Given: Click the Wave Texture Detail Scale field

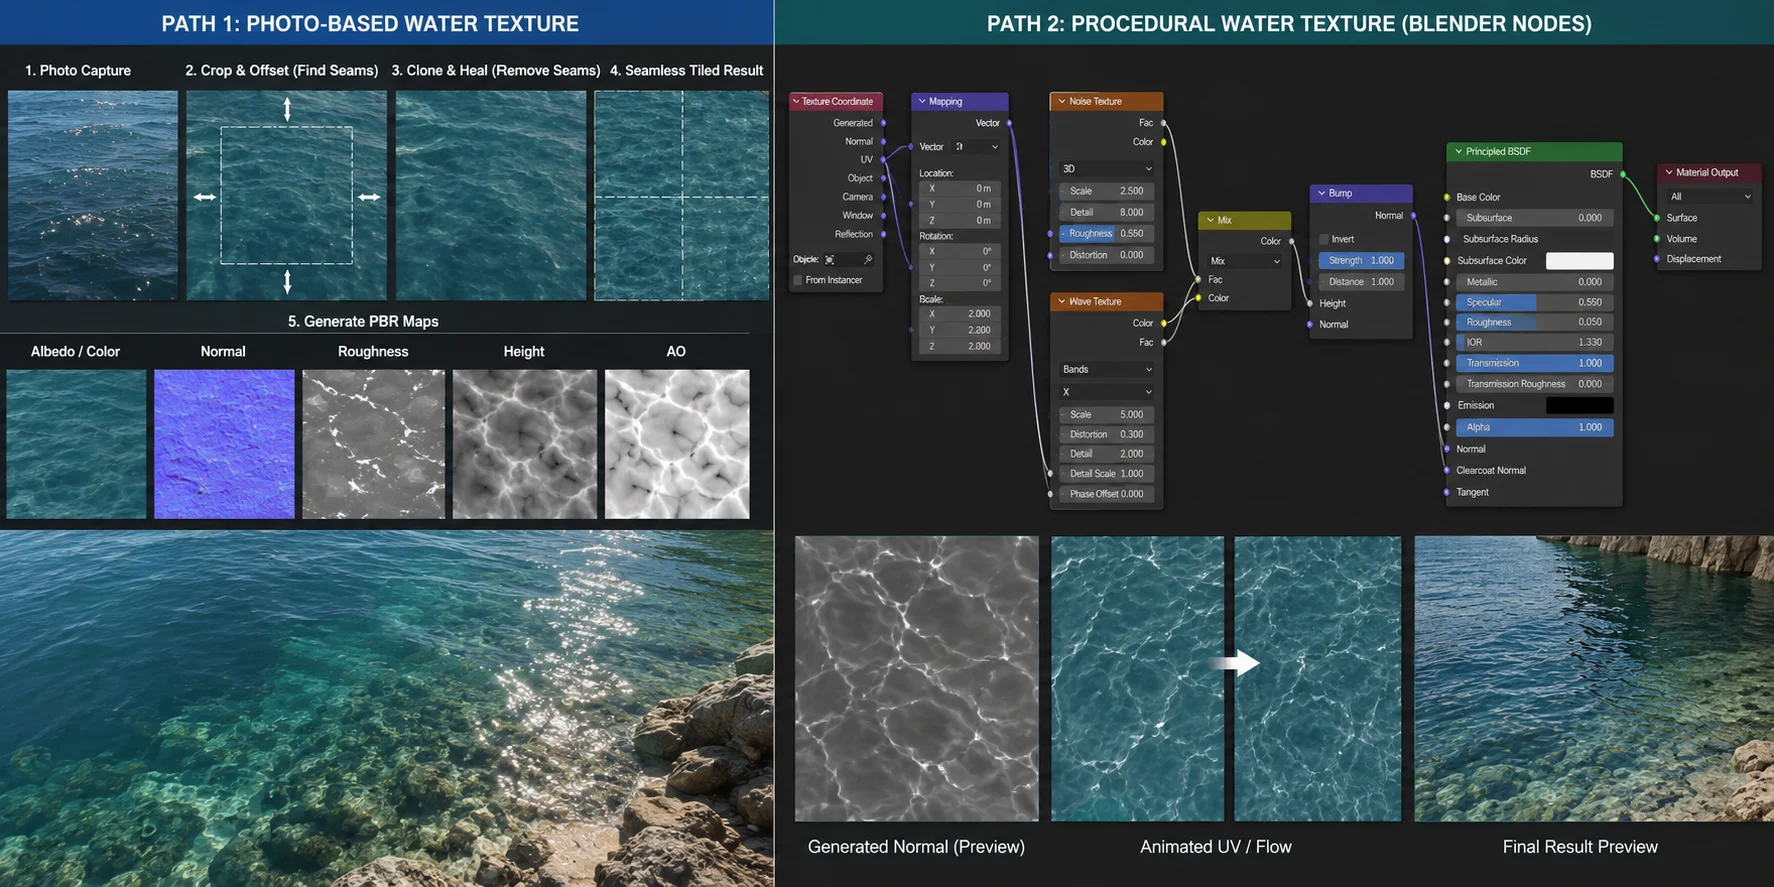Looking at the screenshot, I should 1107,474.
